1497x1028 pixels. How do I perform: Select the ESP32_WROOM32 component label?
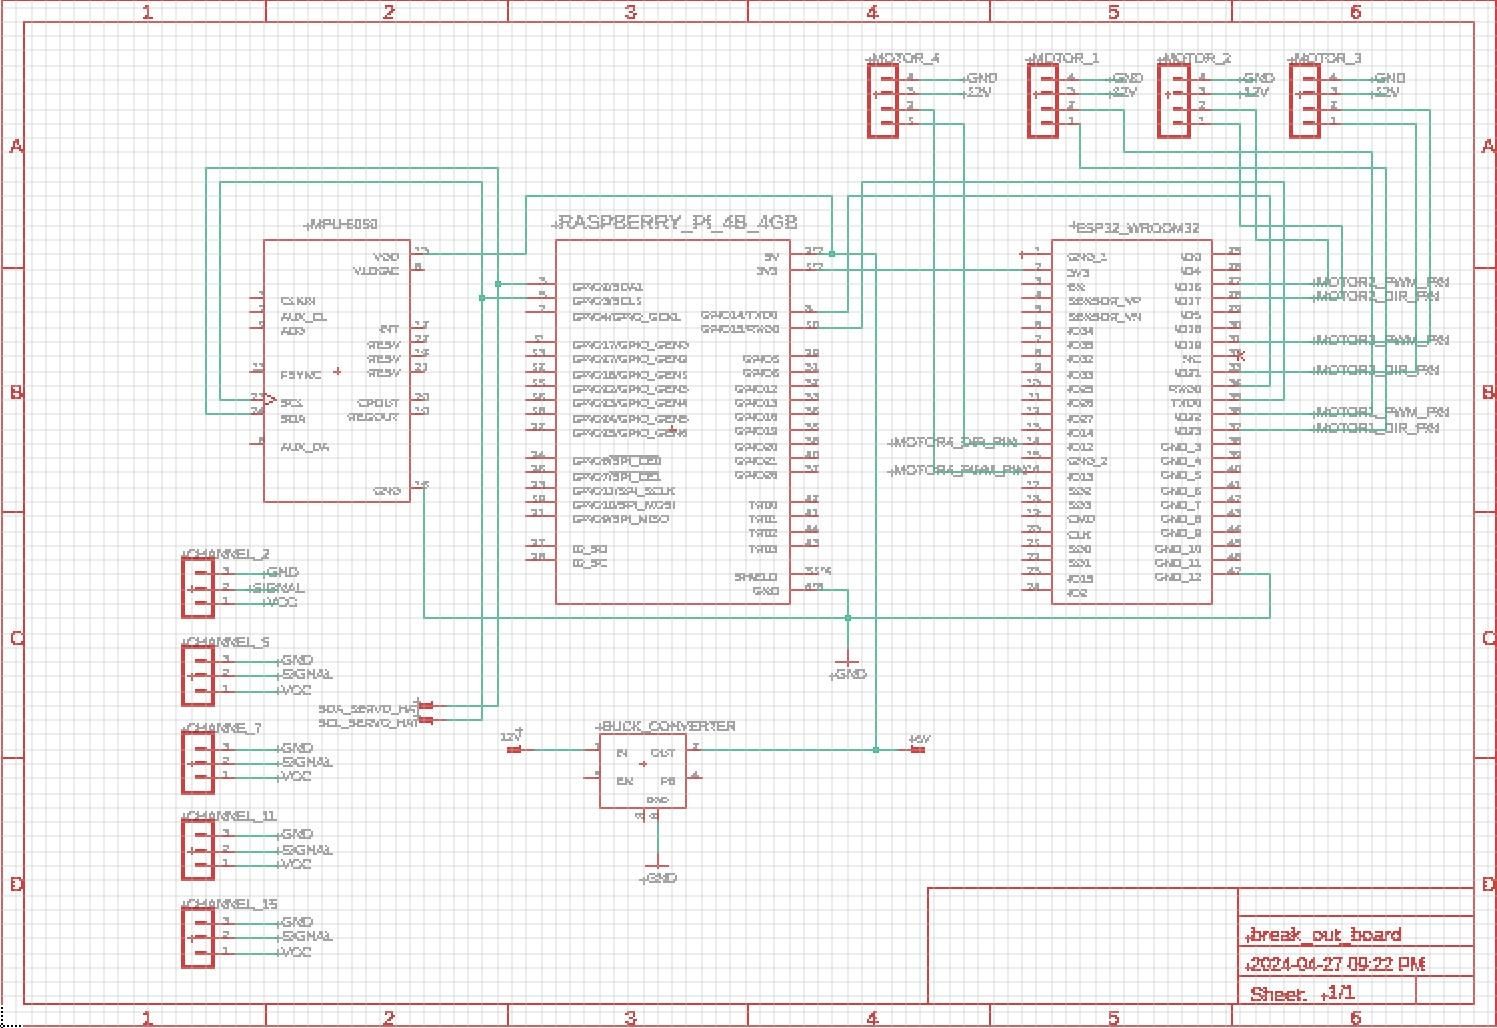1134,228
